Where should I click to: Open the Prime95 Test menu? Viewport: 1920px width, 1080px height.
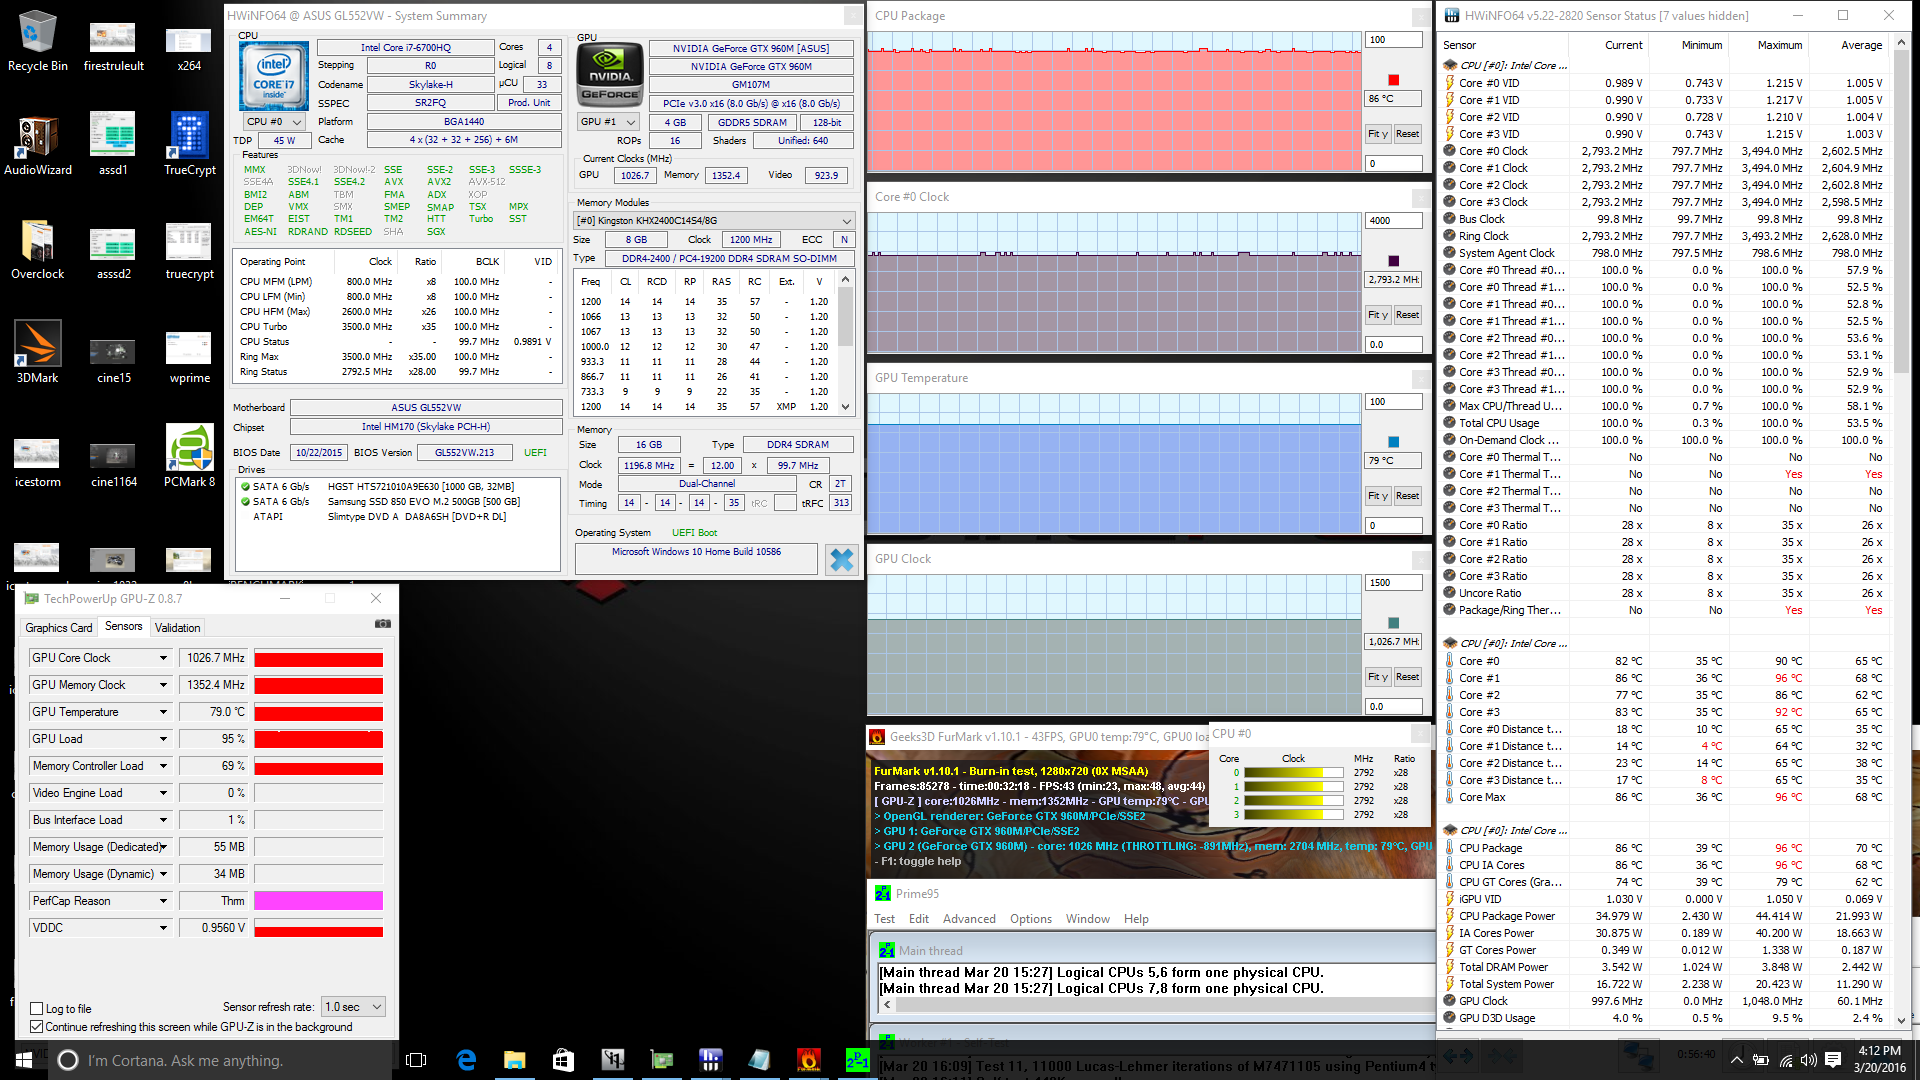885,919
